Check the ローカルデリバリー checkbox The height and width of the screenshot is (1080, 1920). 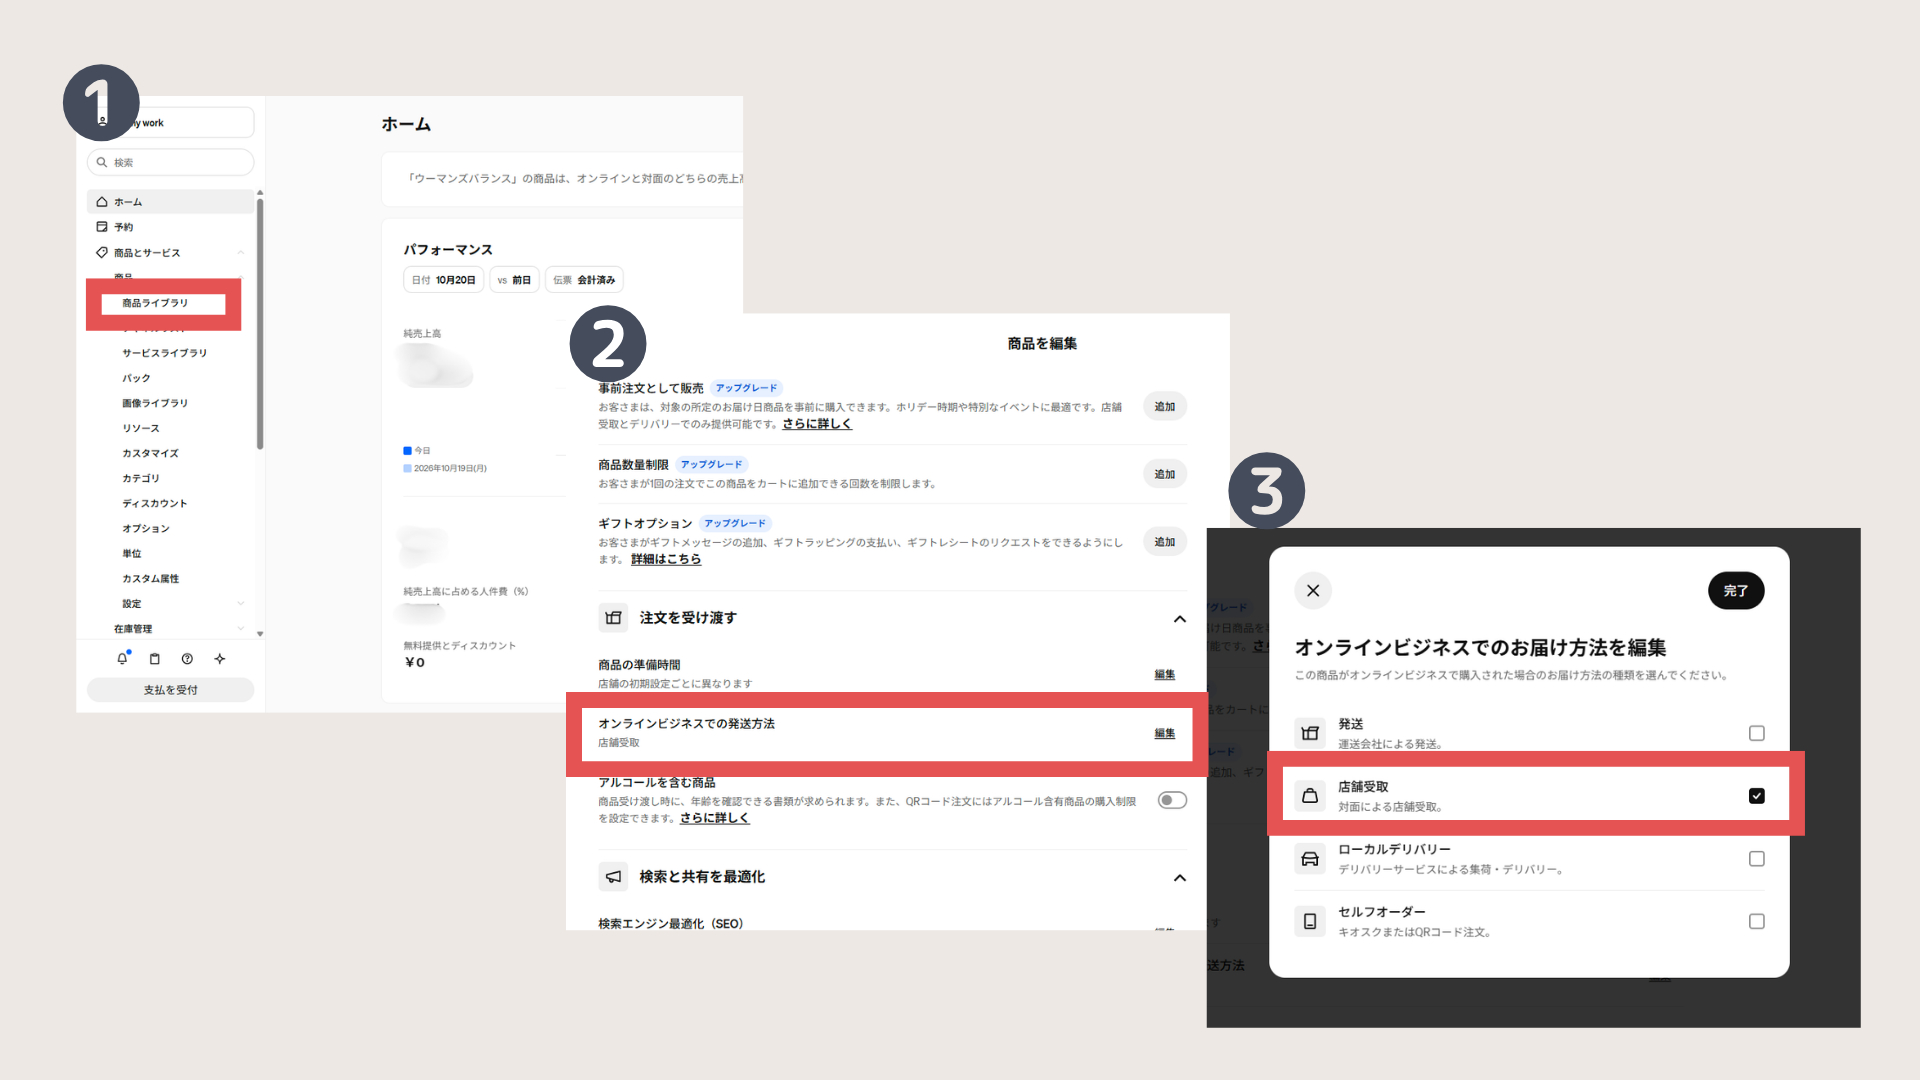[x=1756, y=859]
